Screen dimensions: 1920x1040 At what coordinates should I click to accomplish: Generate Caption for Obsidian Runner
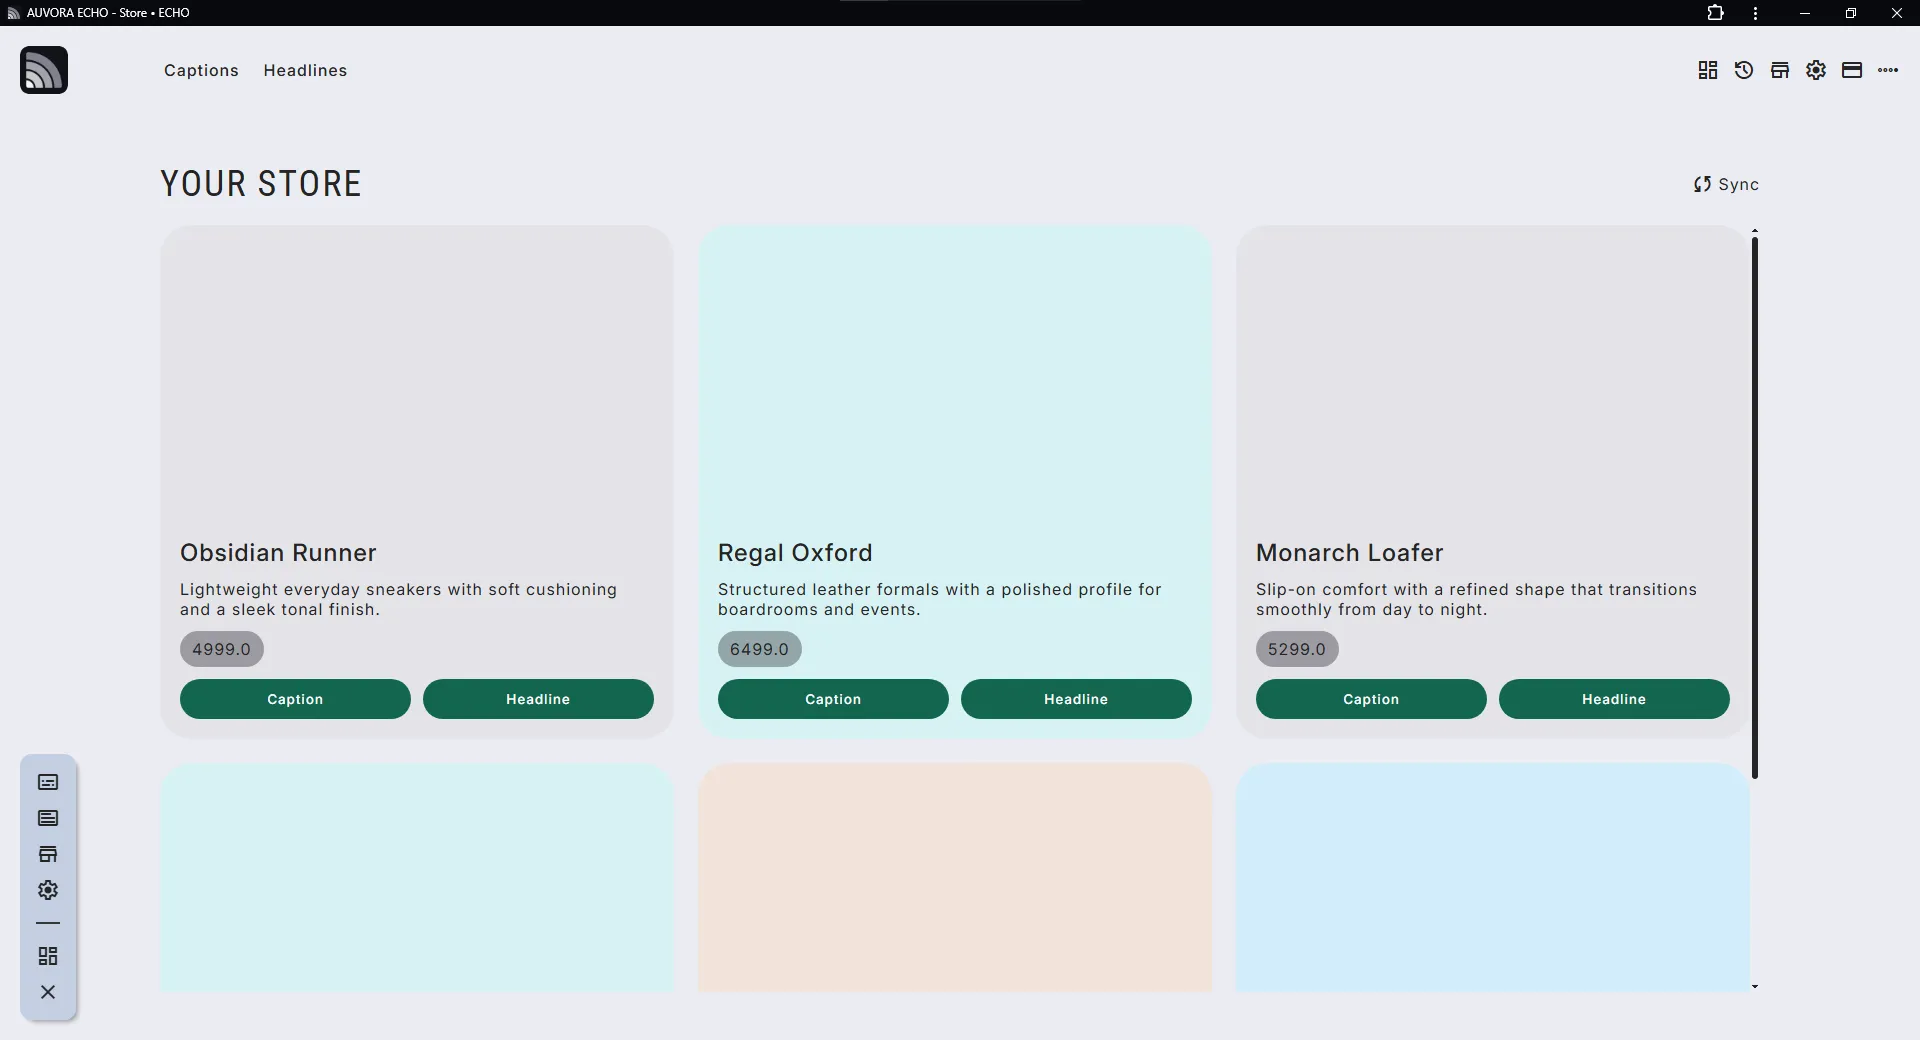click(x=295, y=699)
